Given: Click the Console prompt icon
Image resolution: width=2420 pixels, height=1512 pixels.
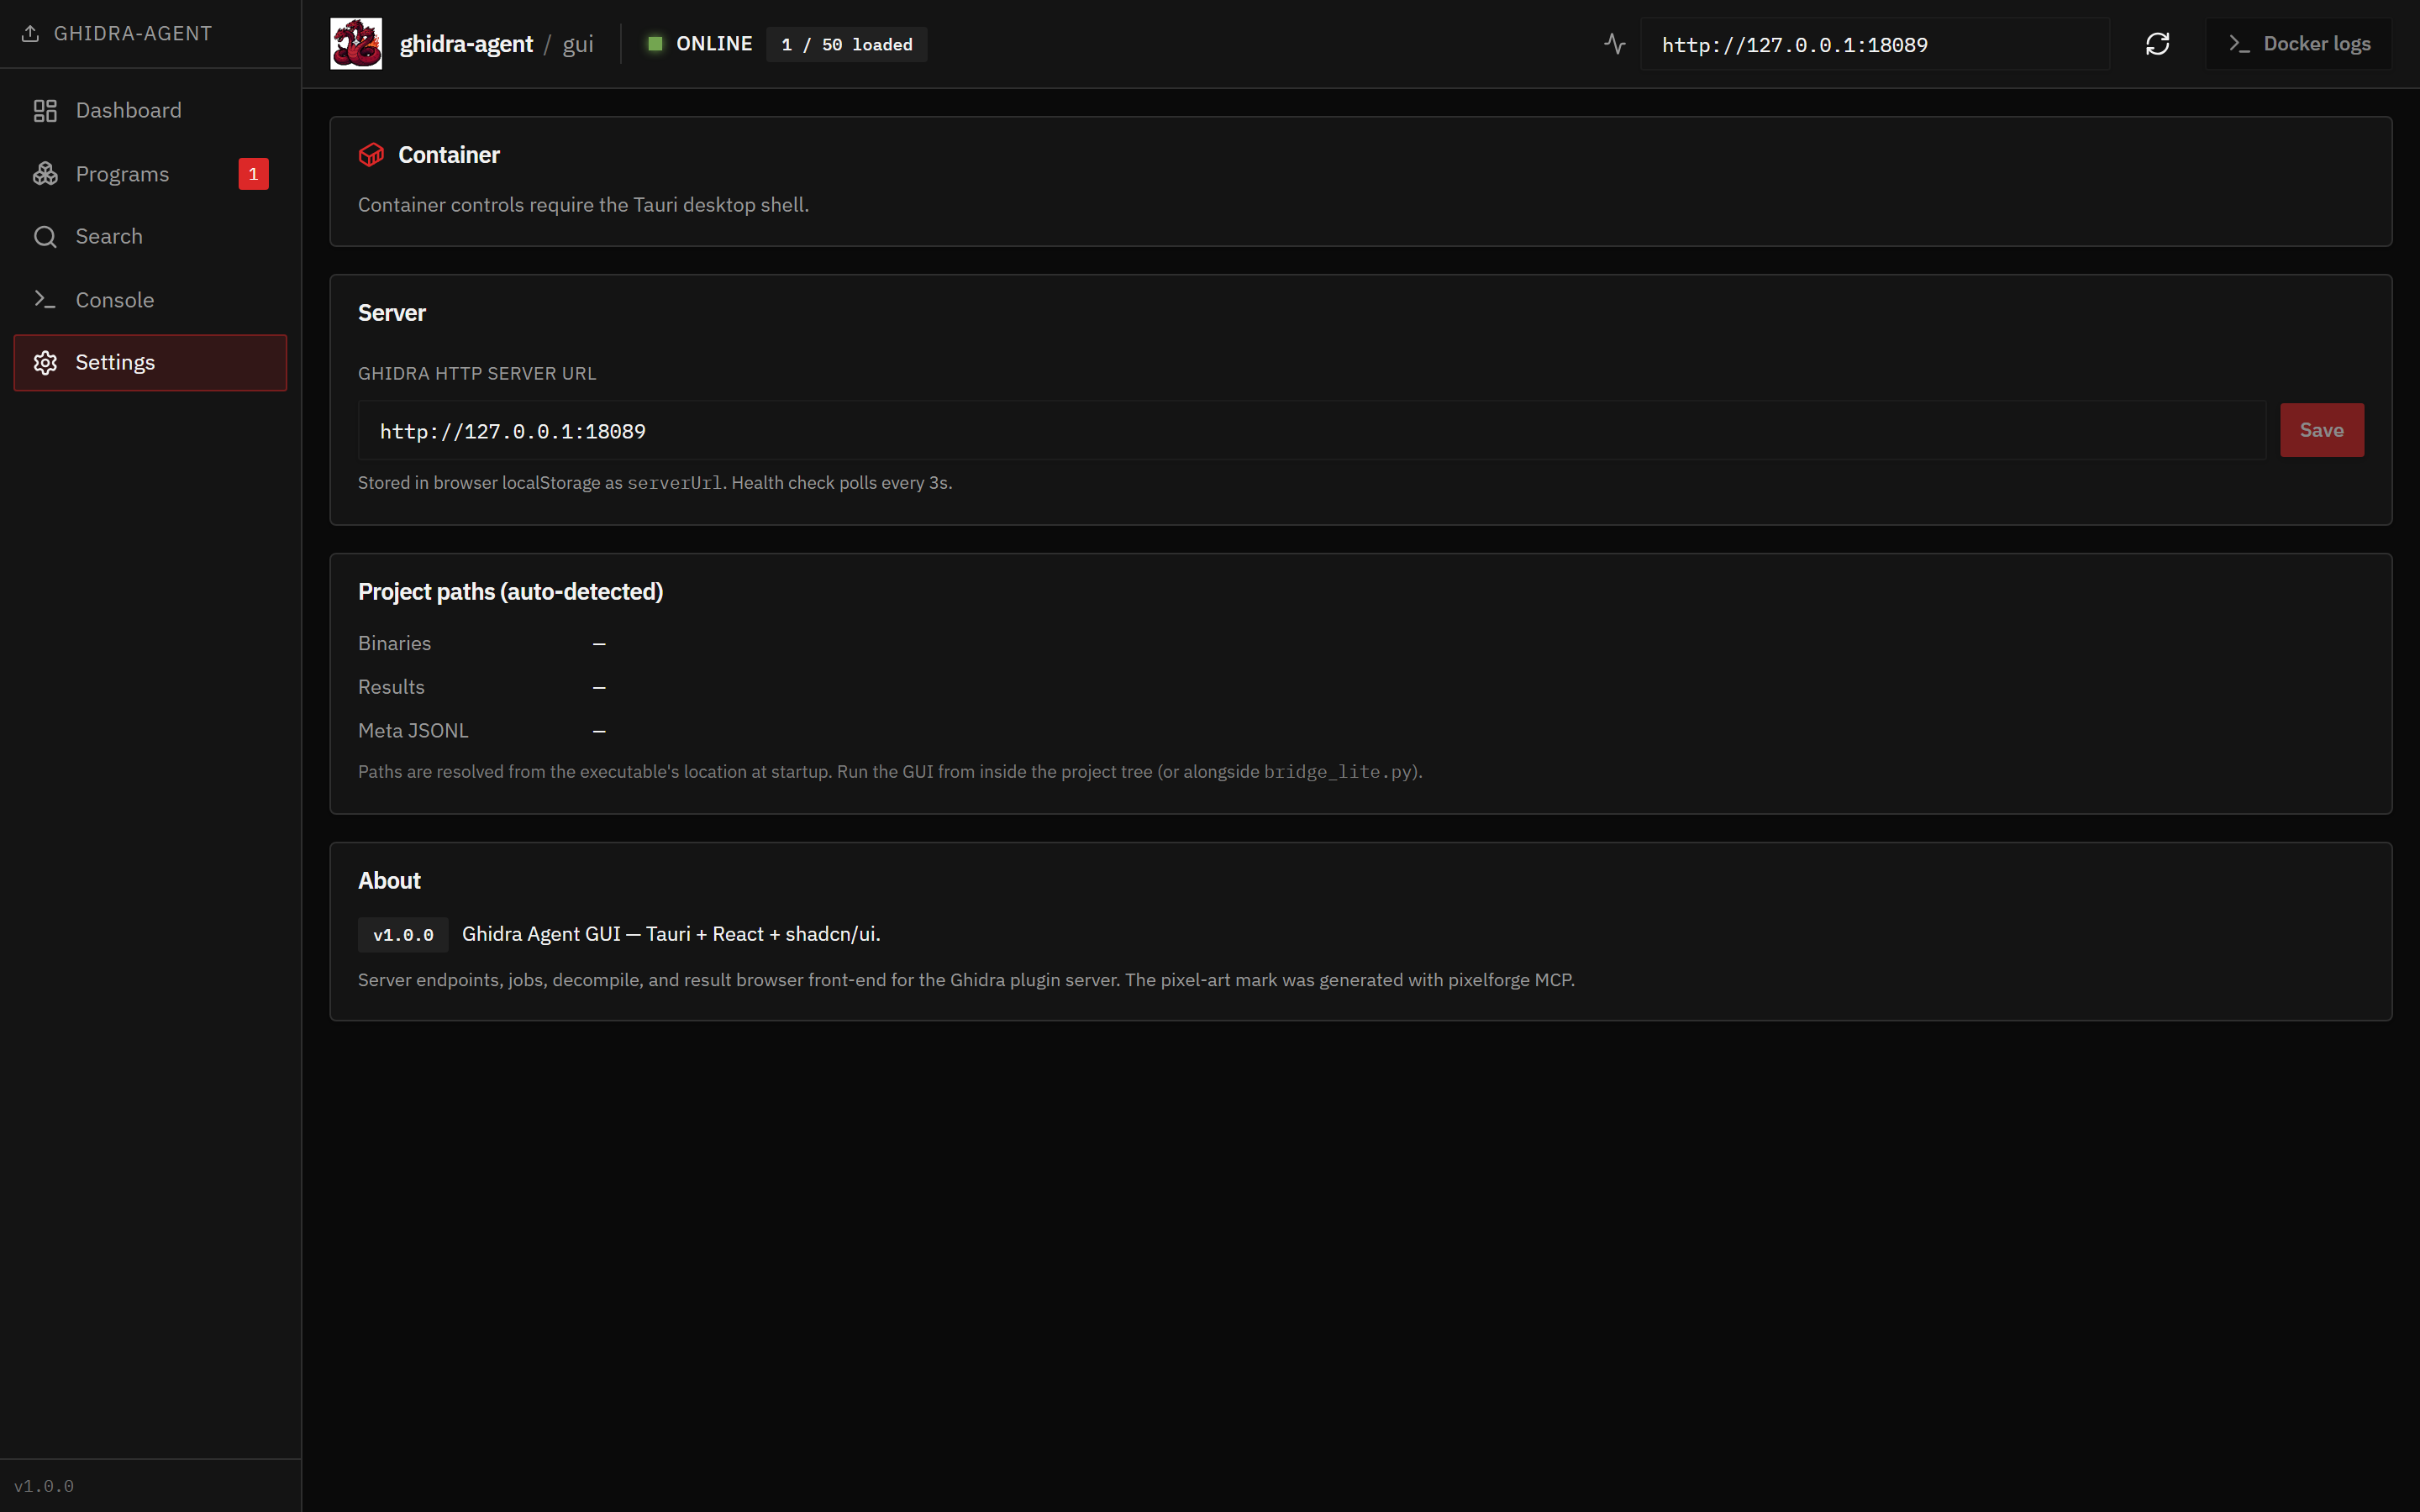Looking at the screenshot, I should [45, 299].
